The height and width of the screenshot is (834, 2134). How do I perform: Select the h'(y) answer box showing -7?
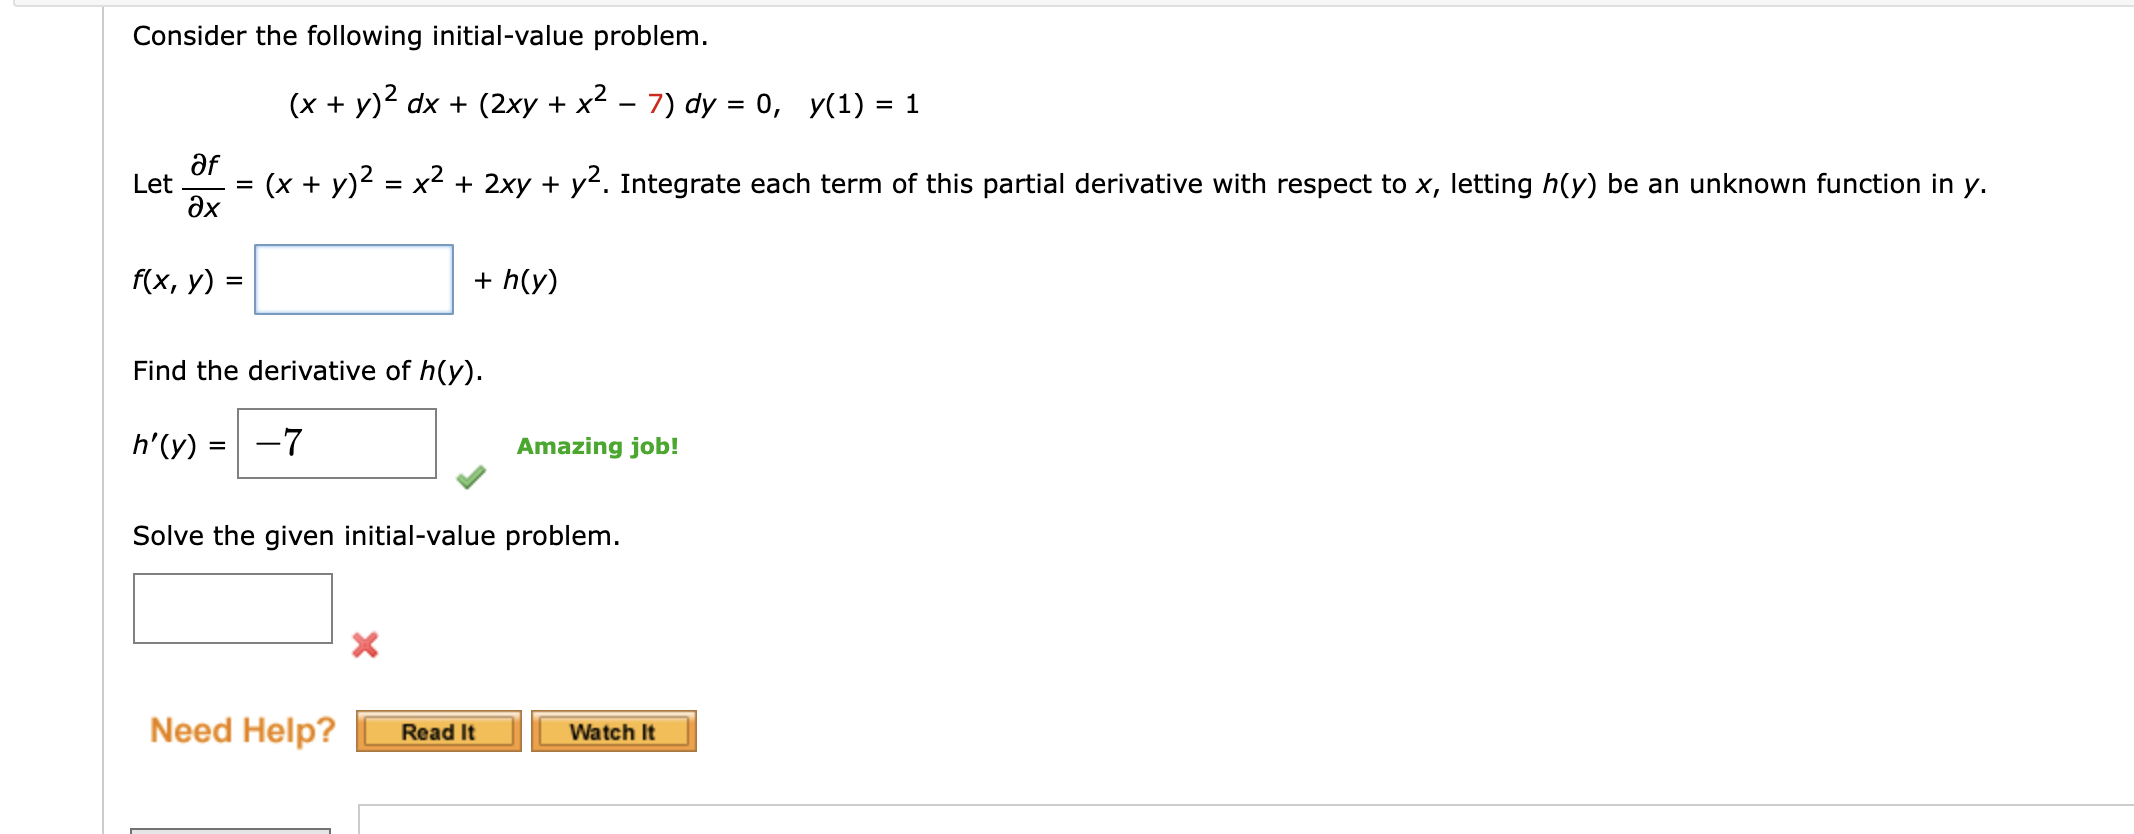coord(337,443)
